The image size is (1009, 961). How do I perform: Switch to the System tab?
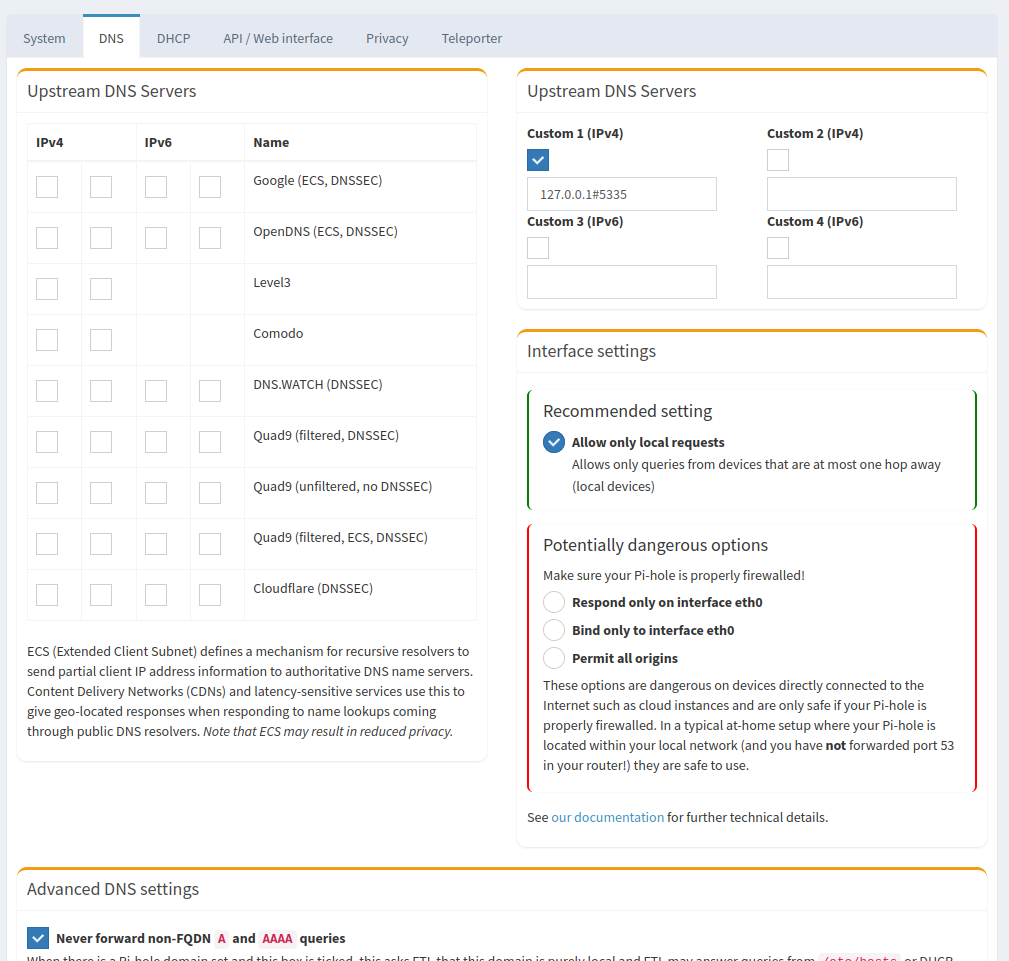pyautogui.click(x=44, y=38)
